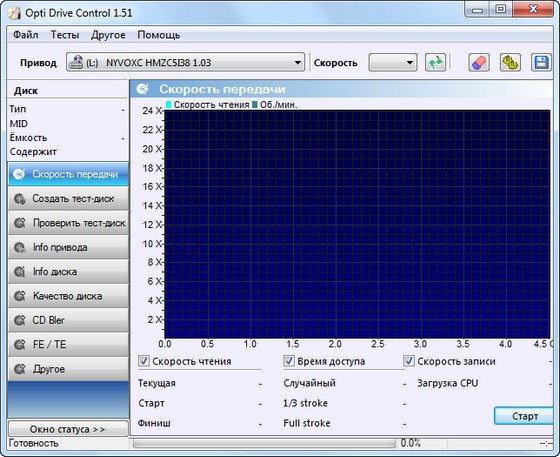Expand the Скорость speed dropdown
Viewport: 560px width, 457px height.
point(392,63)
